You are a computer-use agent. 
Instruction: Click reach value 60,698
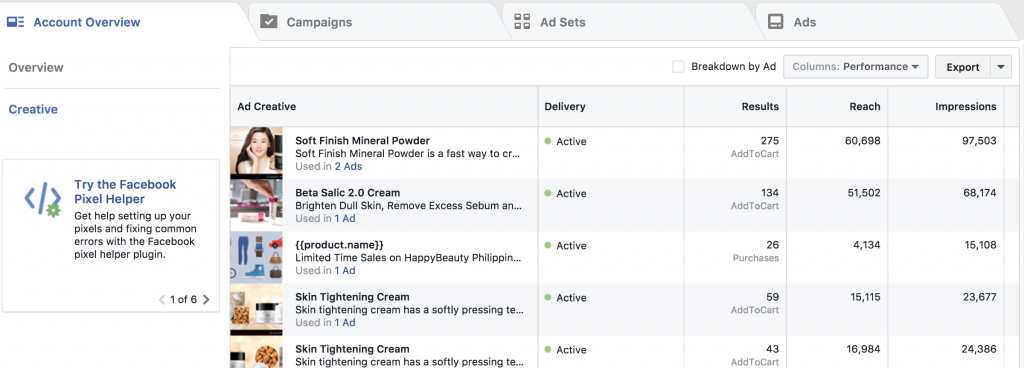(863, 141)
